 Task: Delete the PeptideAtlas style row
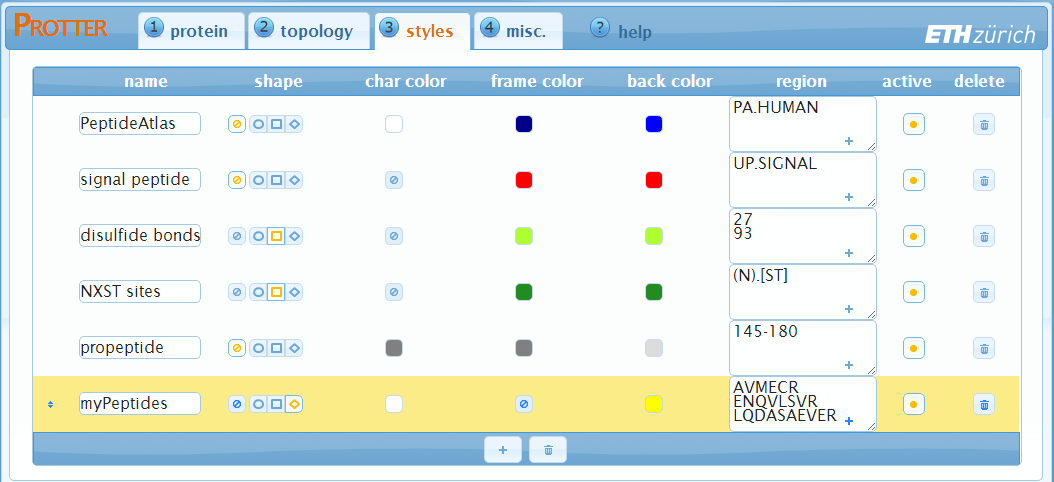(984, 124)
